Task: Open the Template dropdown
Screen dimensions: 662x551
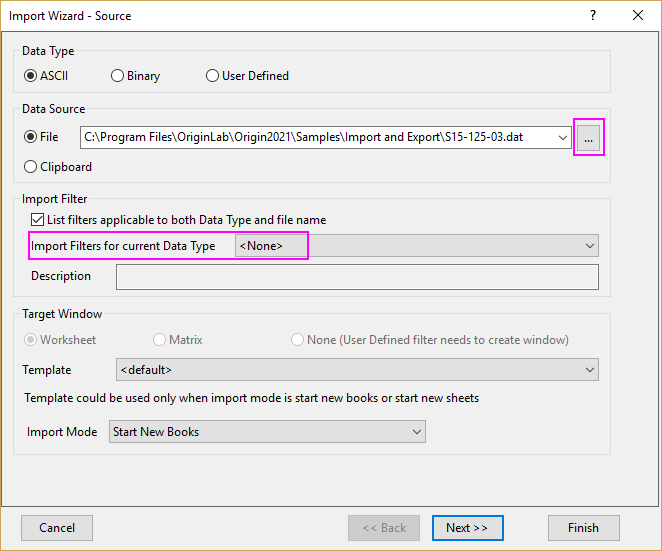Action: pos(588,370)
